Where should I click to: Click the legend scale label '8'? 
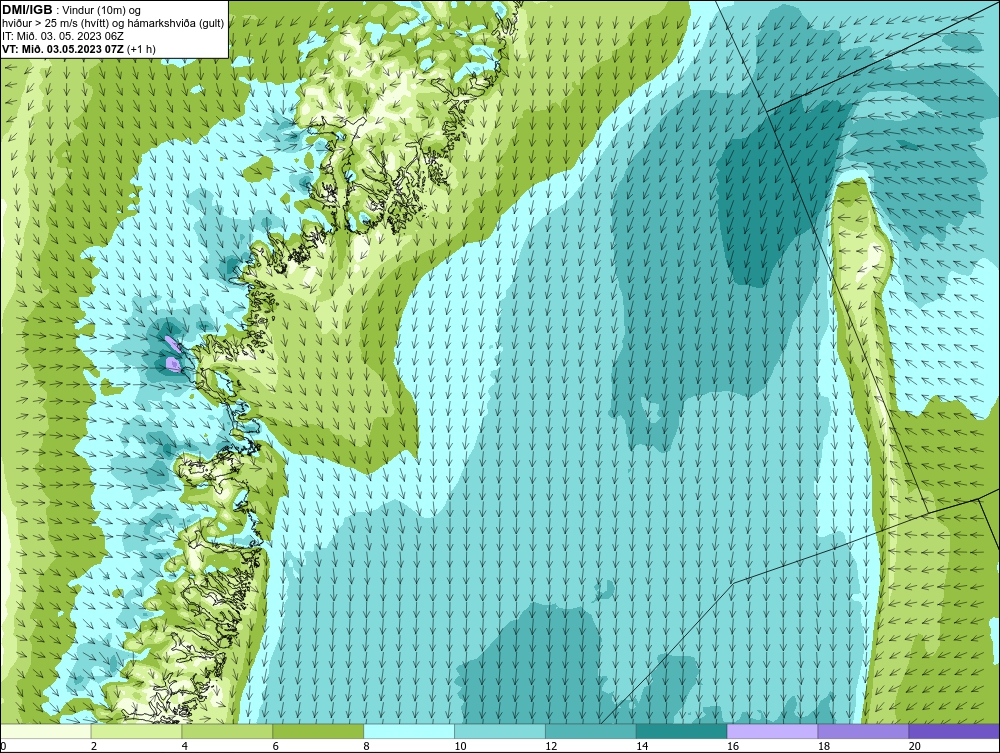click(367, 746)
